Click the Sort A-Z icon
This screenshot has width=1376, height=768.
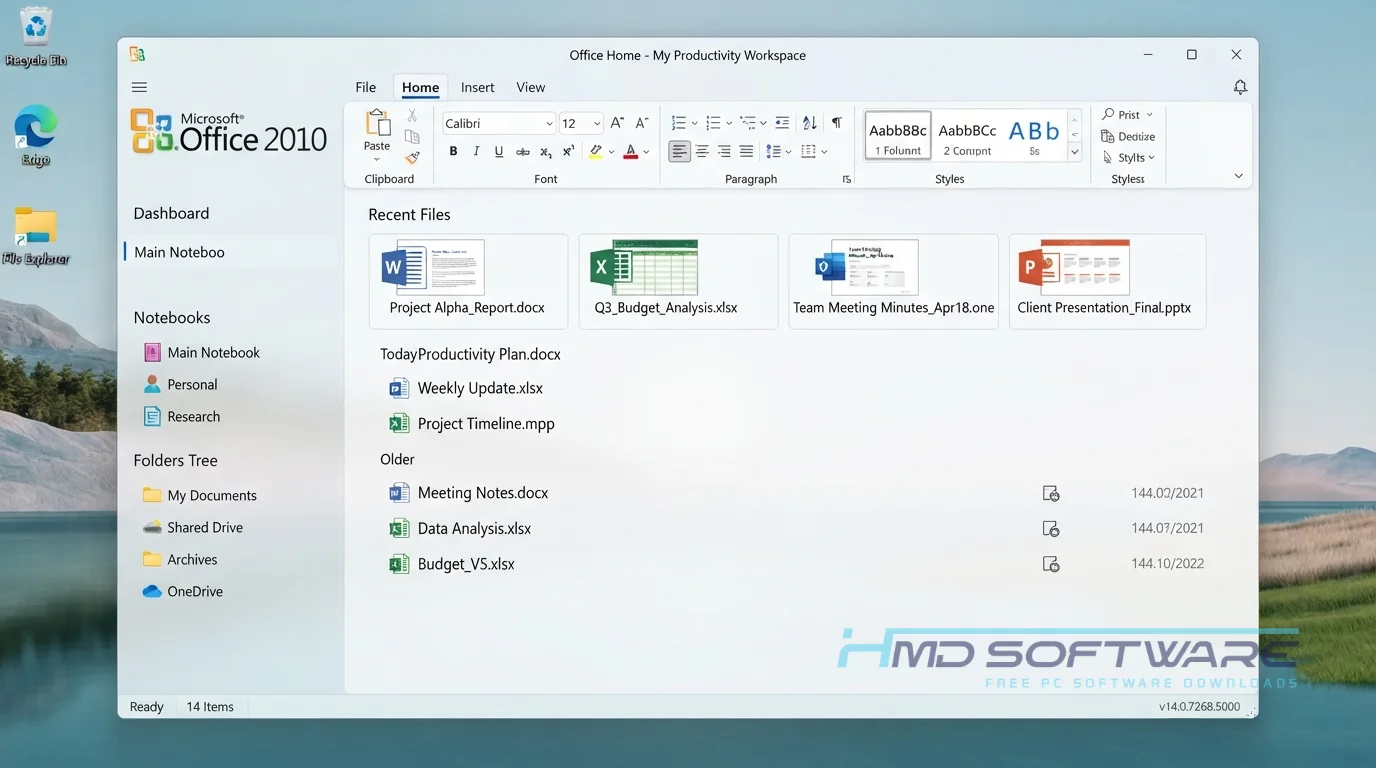coord(810,123)
